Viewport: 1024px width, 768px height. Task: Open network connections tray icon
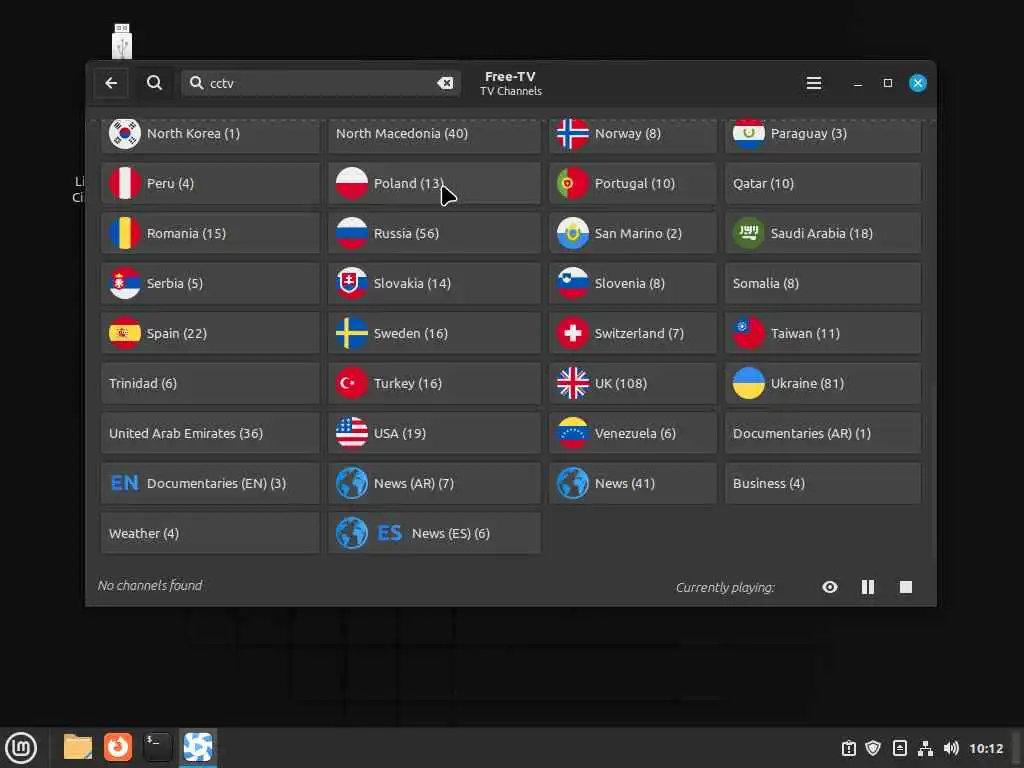(925, 748)
